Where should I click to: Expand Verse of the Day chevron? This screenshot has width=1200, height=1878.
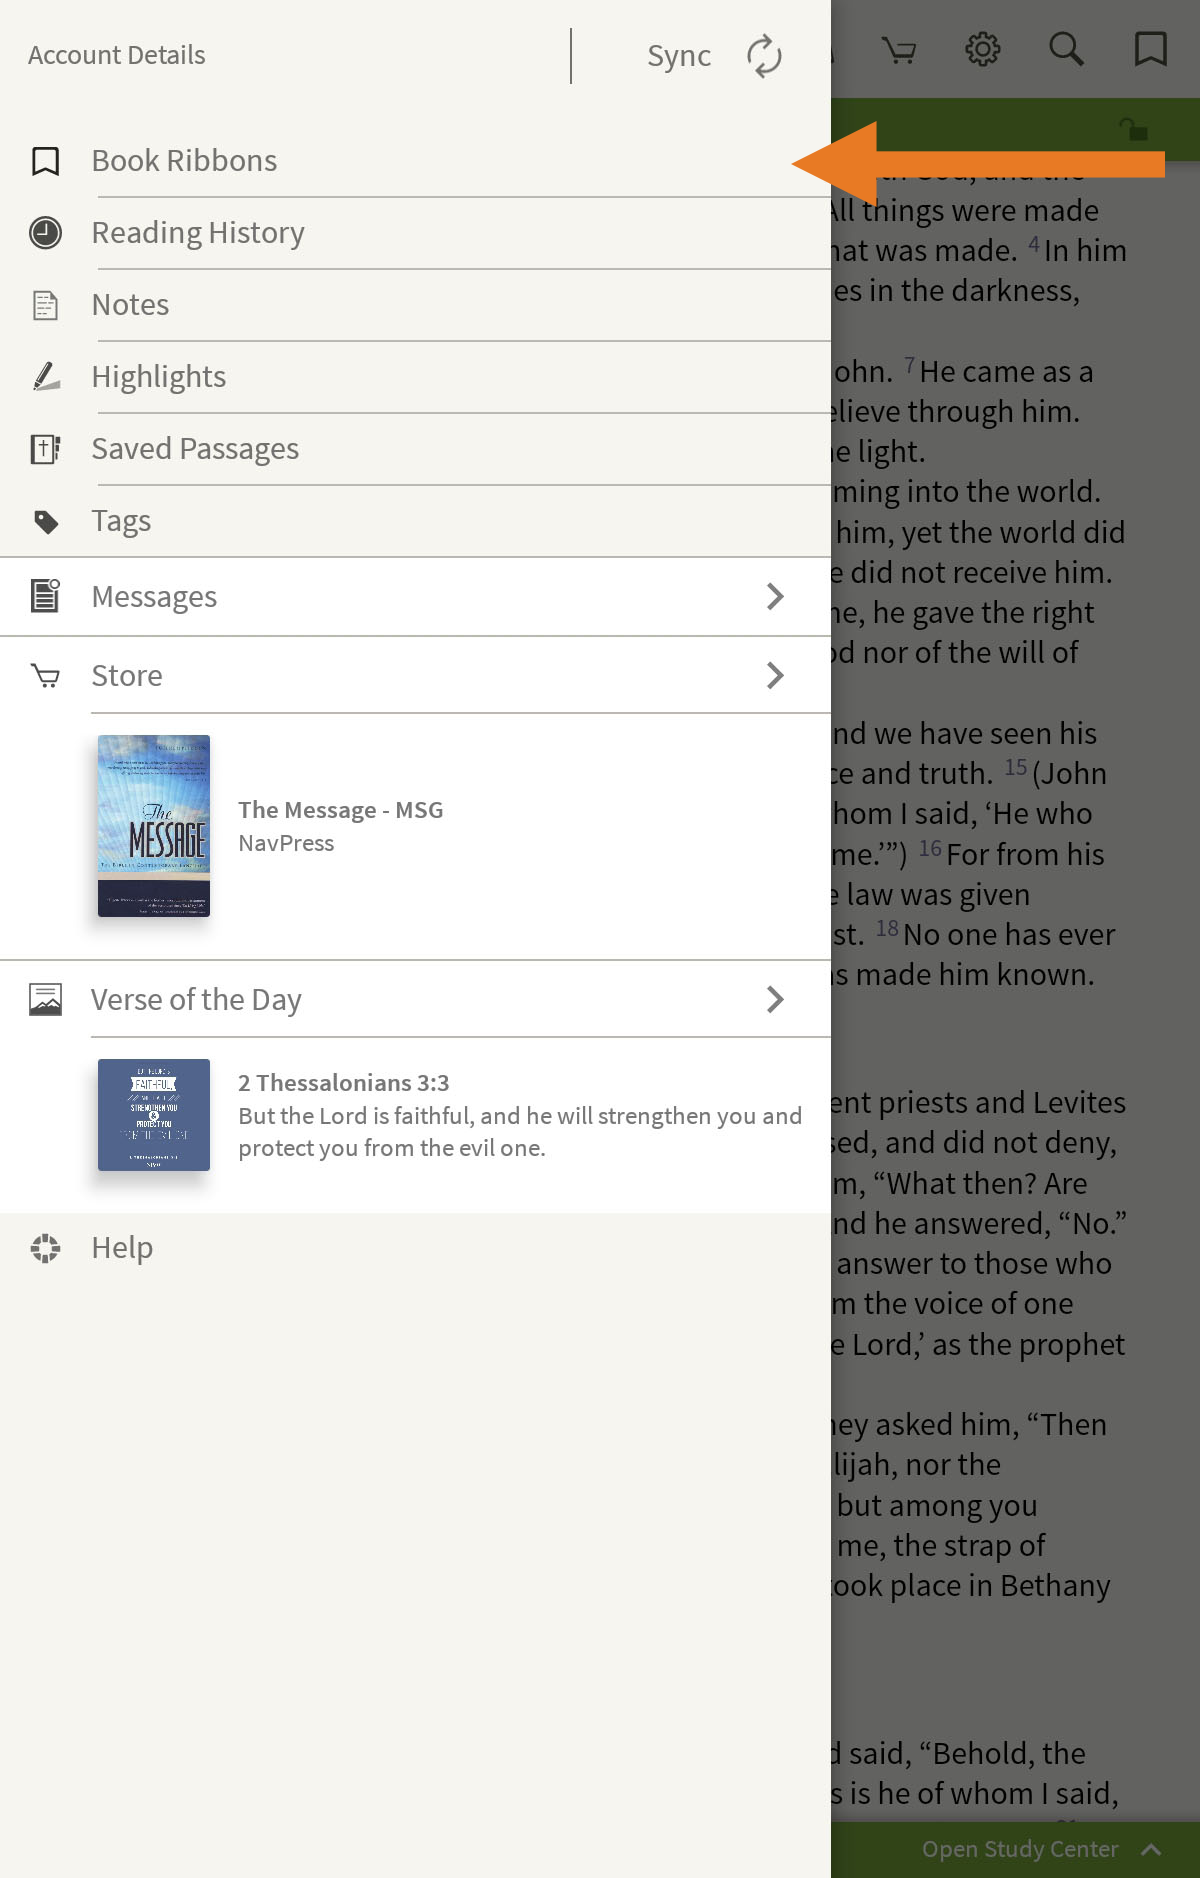(775, 999)
